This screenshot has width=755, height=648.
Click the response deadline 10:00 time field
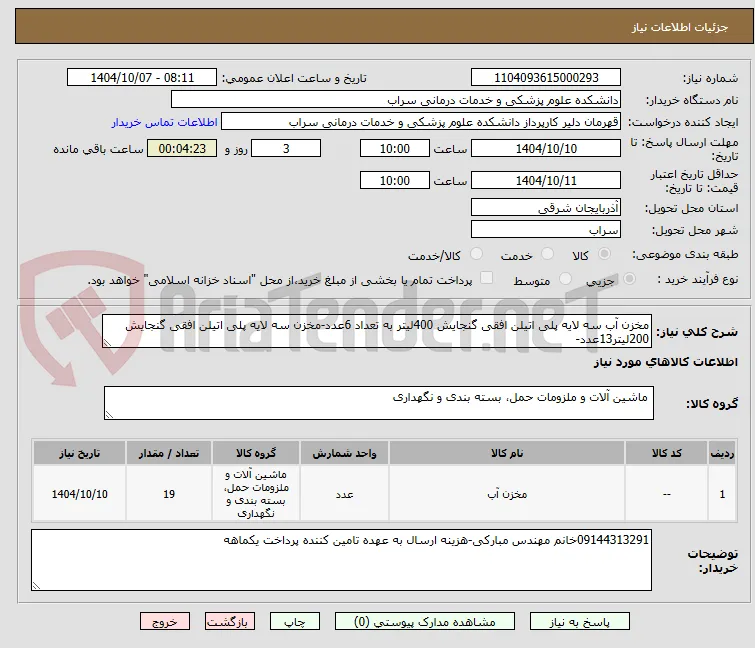(x=395, y=148)
